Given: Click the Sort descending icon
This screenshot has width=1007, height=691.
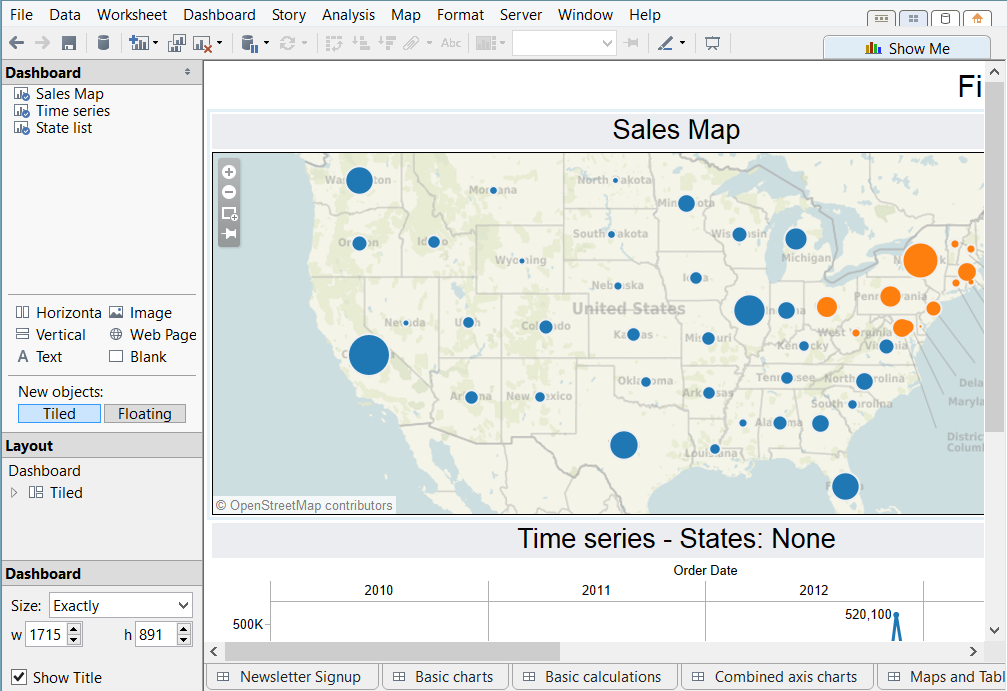Looking at the screenshot, I should point(387,43).
